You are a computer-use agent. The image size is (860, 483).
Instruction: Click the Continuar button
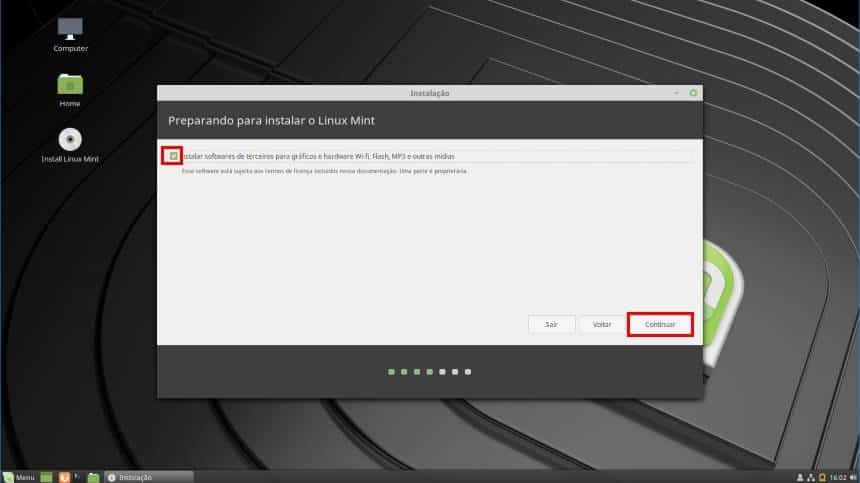[x=660, y=325]
